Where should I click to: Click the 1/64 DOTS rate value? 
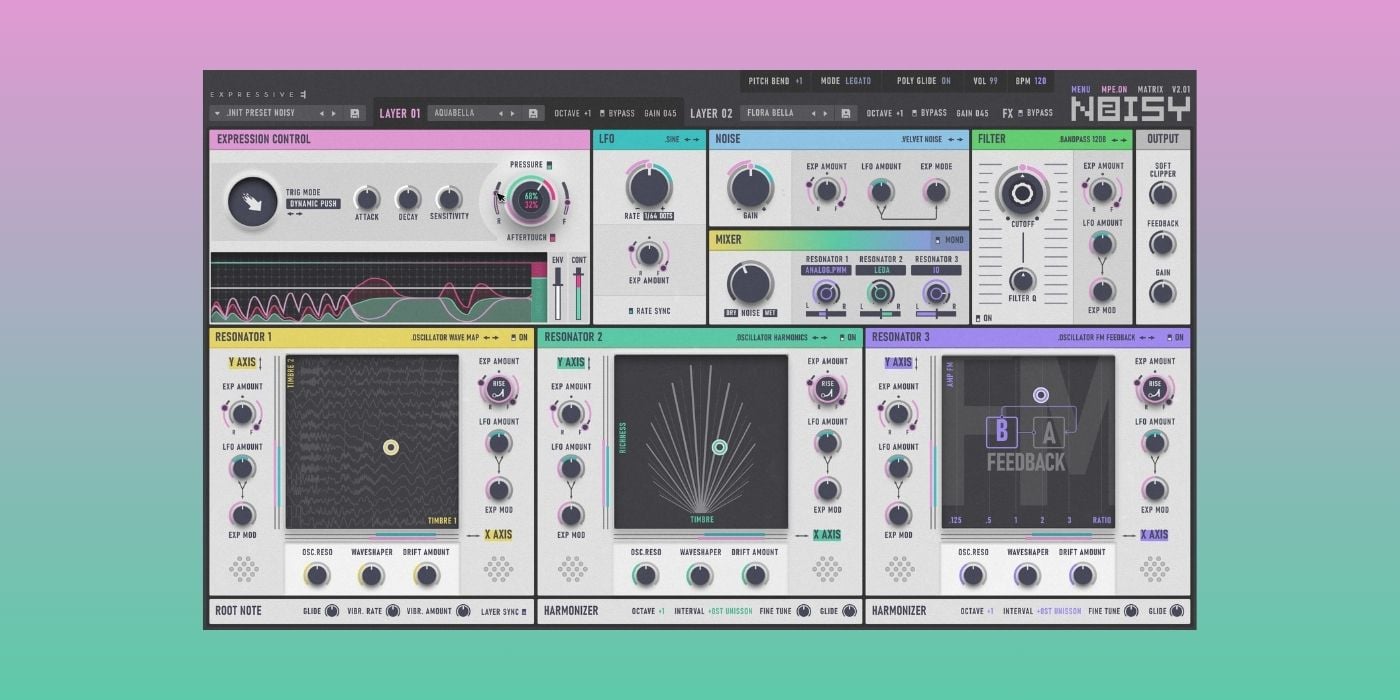coord(659,217)
